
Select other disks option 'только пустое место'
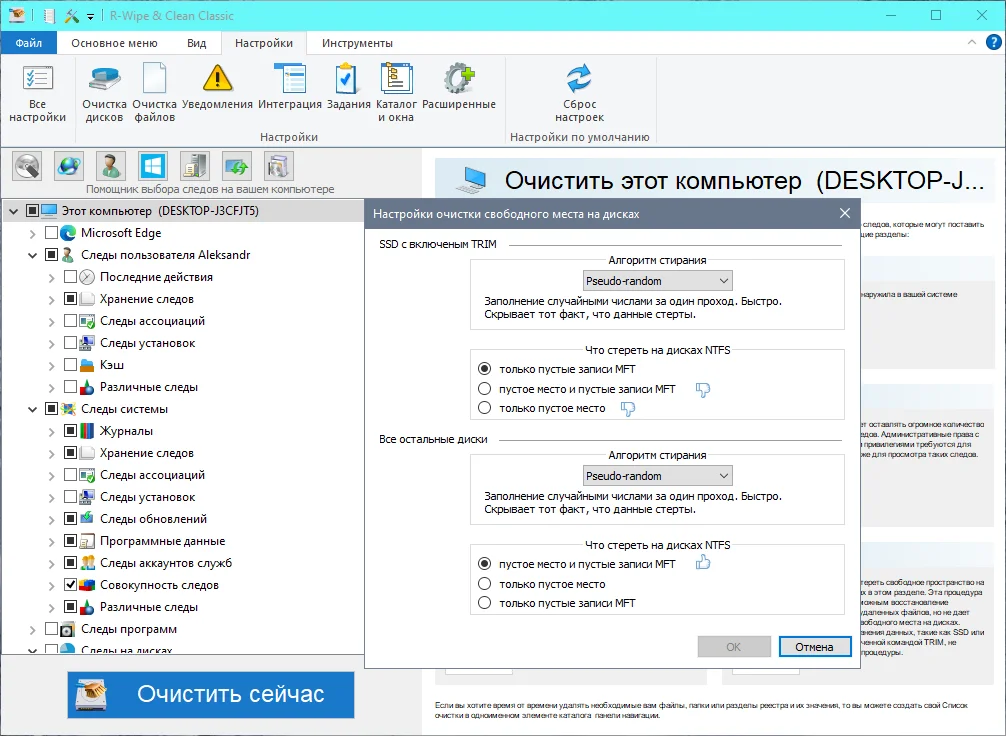click(484, 584)
